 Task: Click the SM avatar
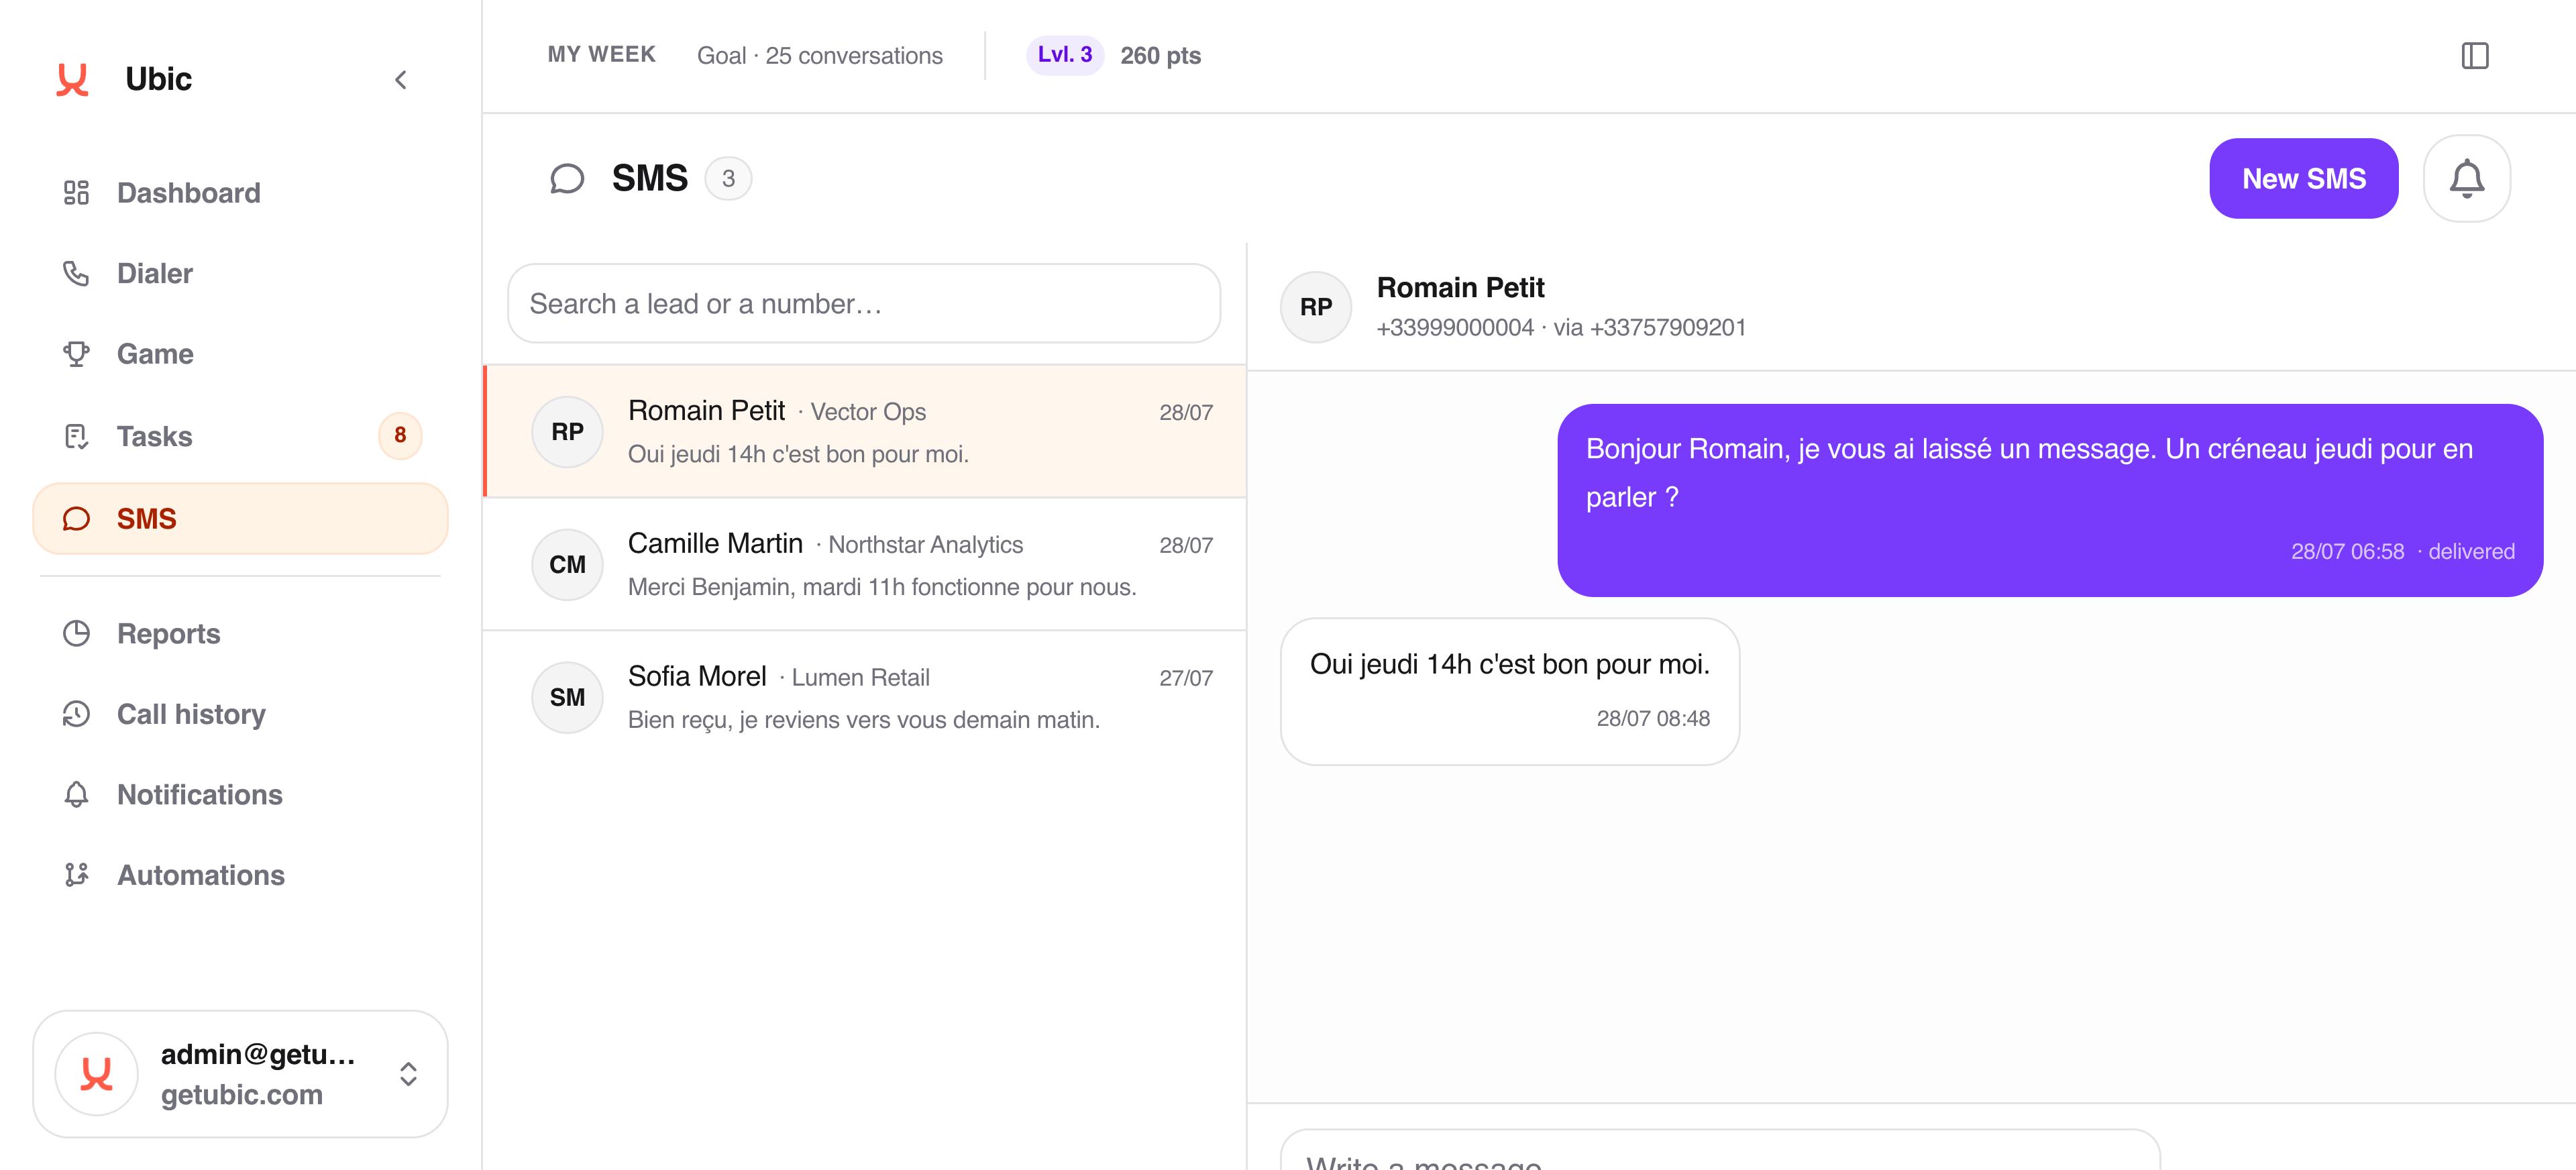pyautogui.click(x=567, y=697)
